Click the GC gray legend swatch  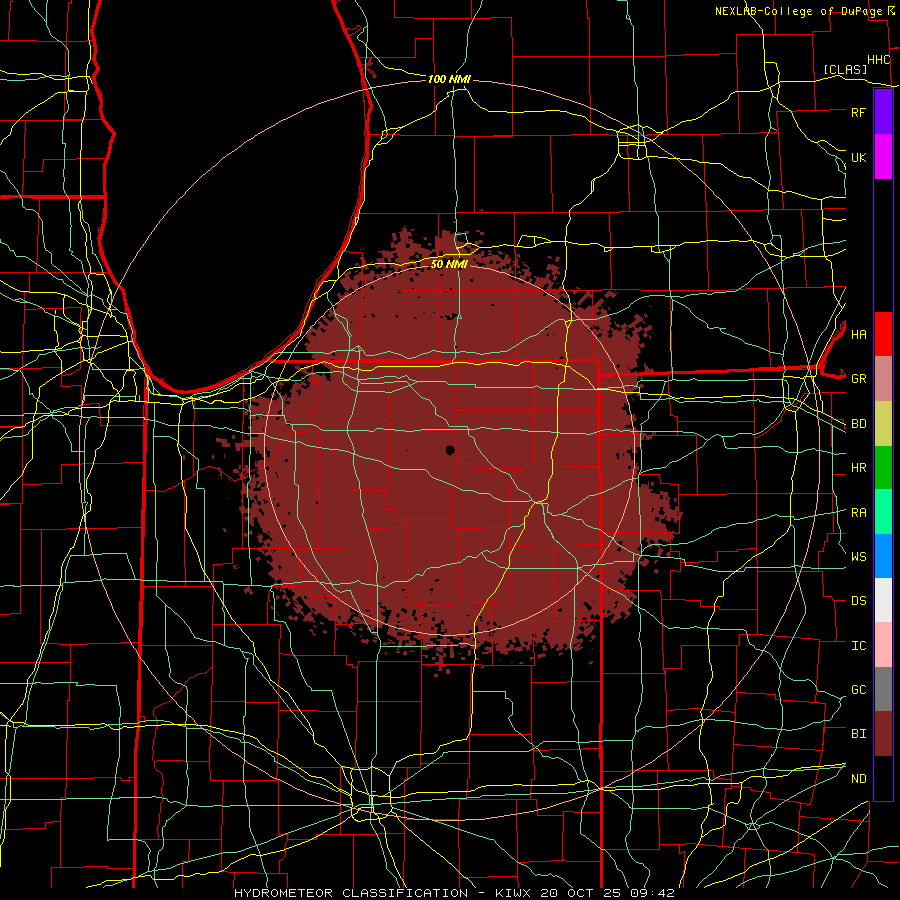click(x=883, y=689)
